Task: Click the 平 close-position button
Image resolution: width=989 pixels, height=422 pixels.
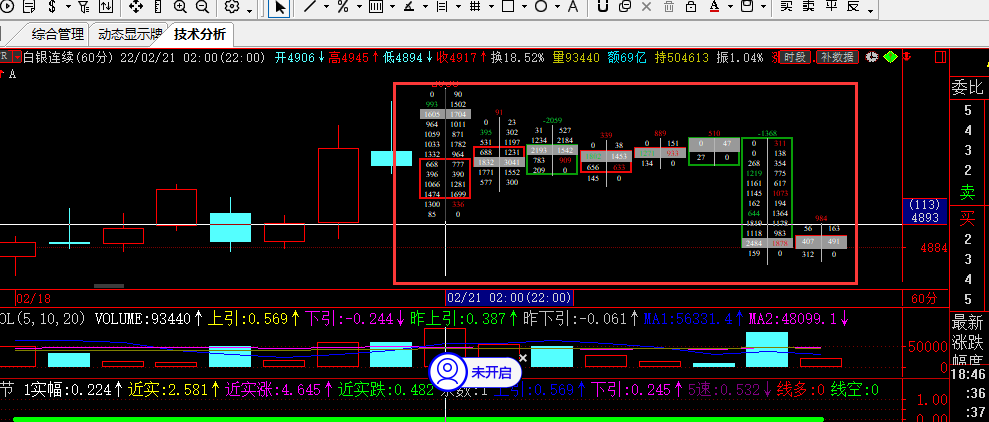Action: click(x=831, y=7)
